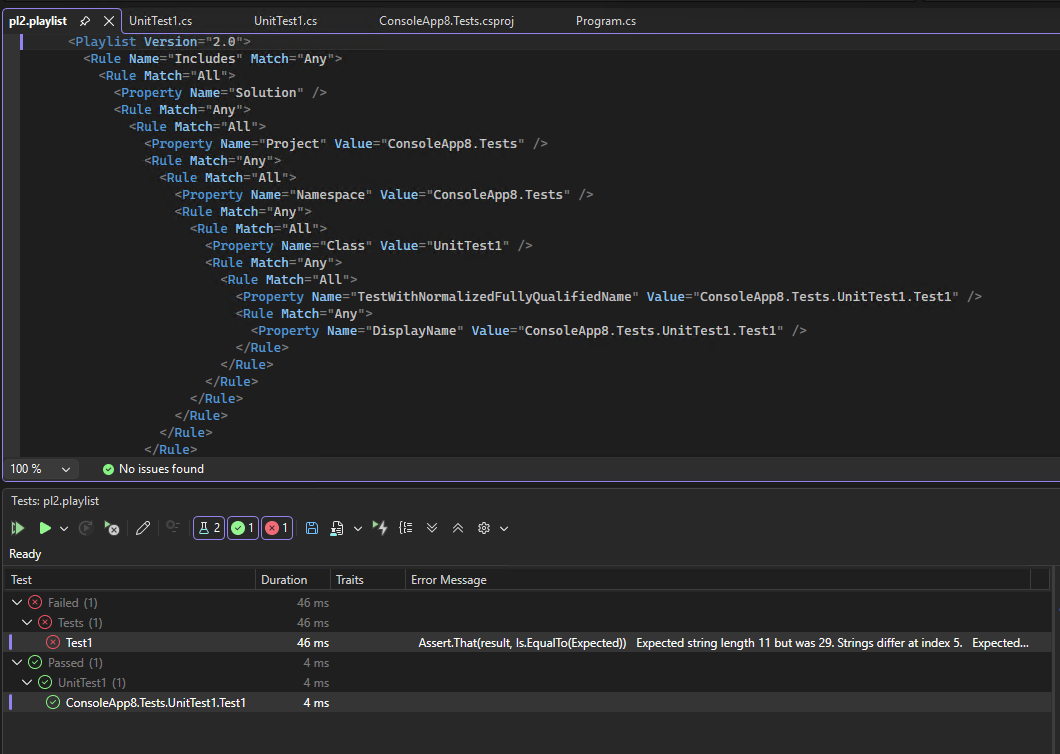The image size is (1060, 754).
Task: Collapse all test results with the chevron icon
Action: 457,528
